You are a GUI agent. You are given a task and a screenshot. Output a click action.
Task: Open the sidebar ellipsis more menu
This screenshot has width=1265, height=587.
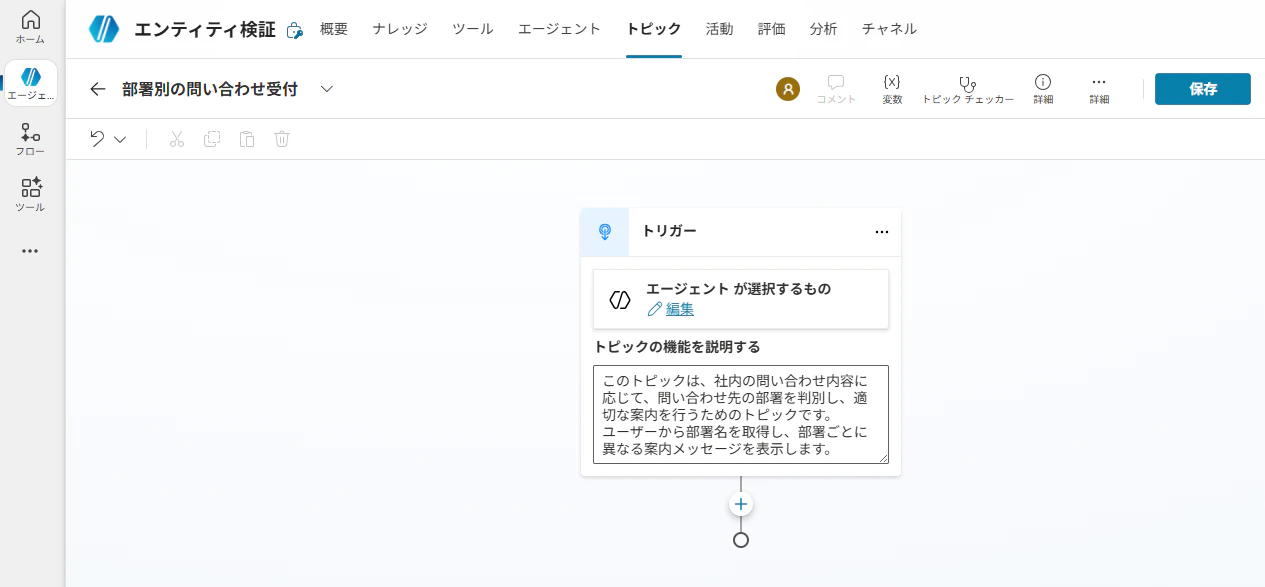30,251
